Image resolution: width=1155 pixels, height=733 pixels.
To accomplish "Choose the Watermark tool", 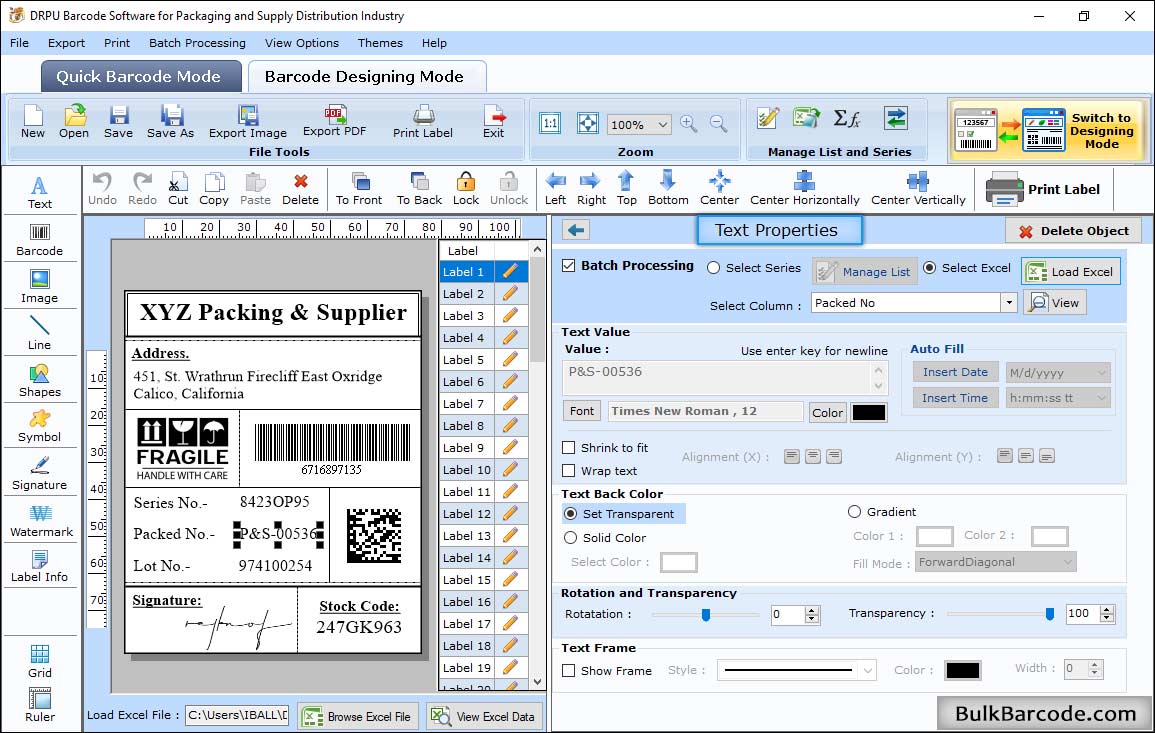I will point(41,521).
